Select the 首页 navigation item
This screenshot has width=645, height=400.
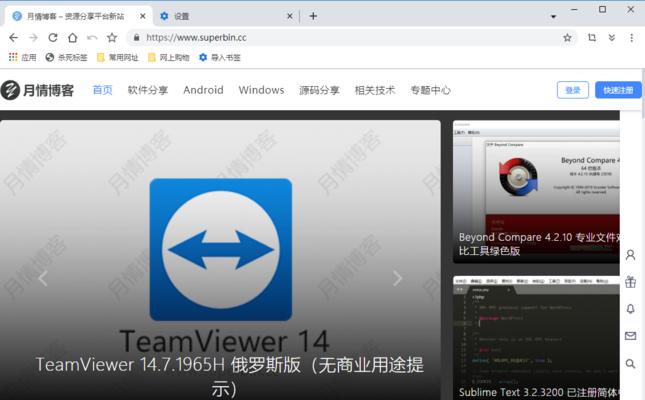[102, 90]
